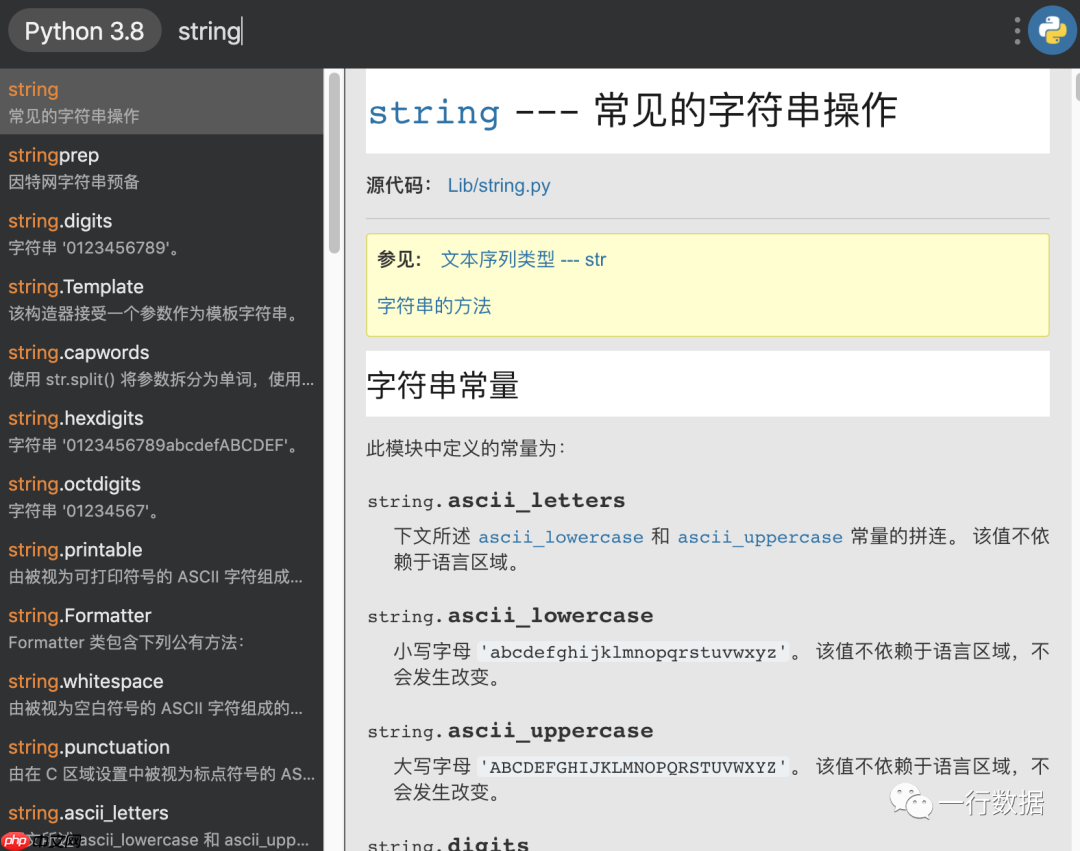Click the Python logo icon
Image resolution: width=1080 pixels, height=851 pixels.
click(1052, 30)
